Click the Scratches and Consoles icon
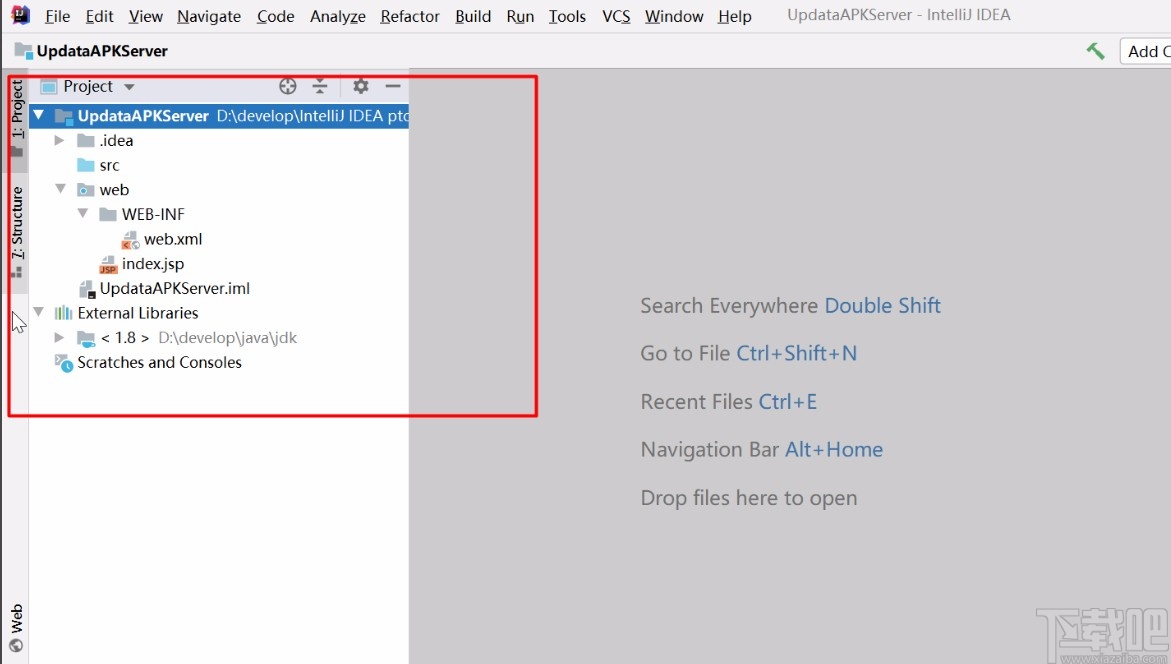Screen dimensions: 1171x664 coord(62,362)
